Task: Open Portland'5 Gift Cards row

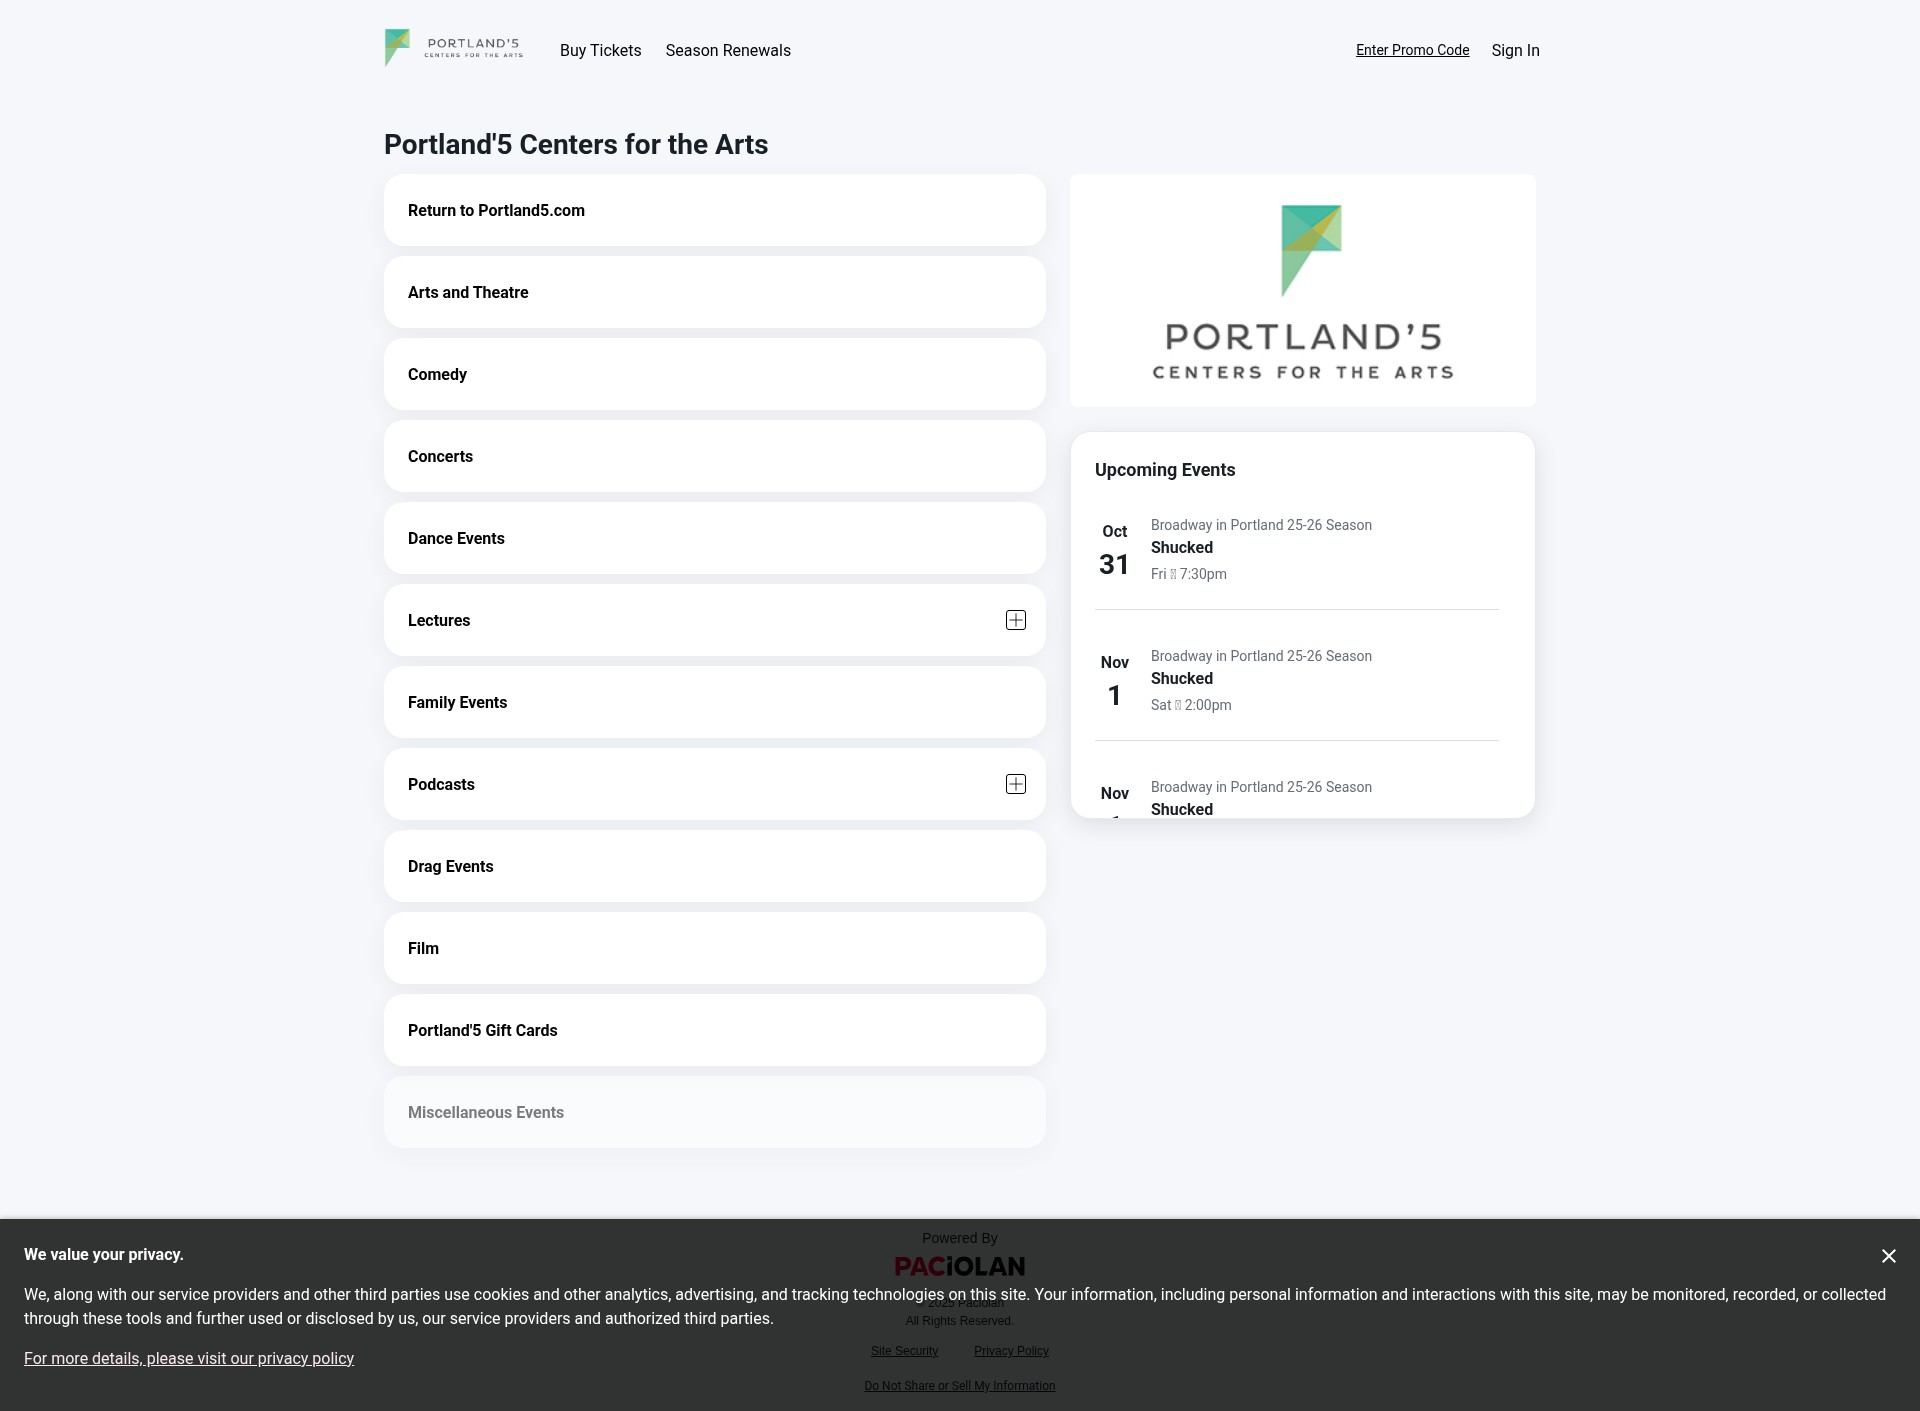Action: coord(715,1030)
